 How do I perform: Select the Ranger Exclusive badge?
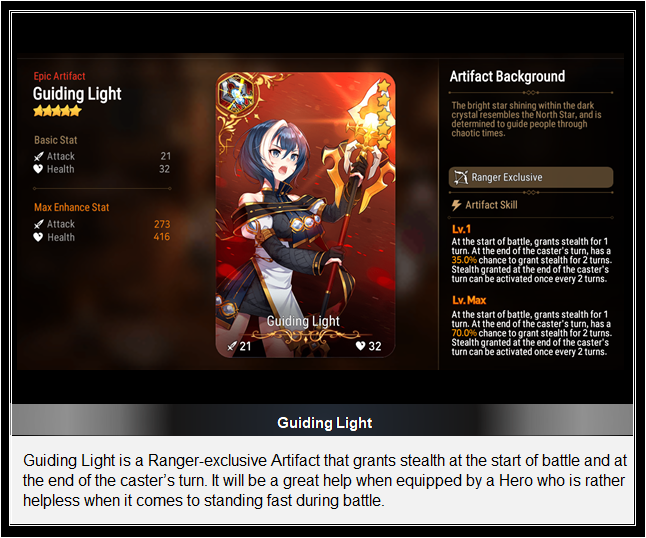pos(531,178)
